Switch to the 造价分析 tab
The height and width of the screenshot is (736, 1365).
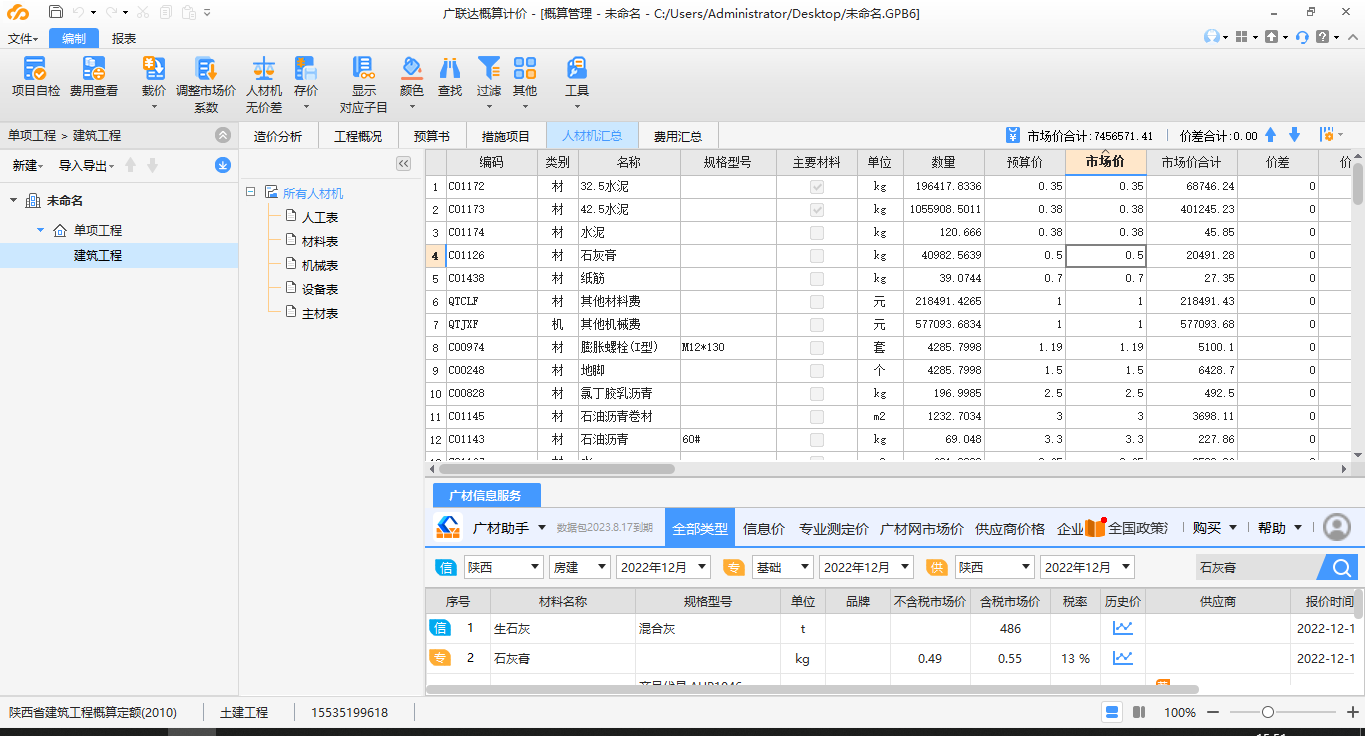pyautogui.click(x=277, y=136)
